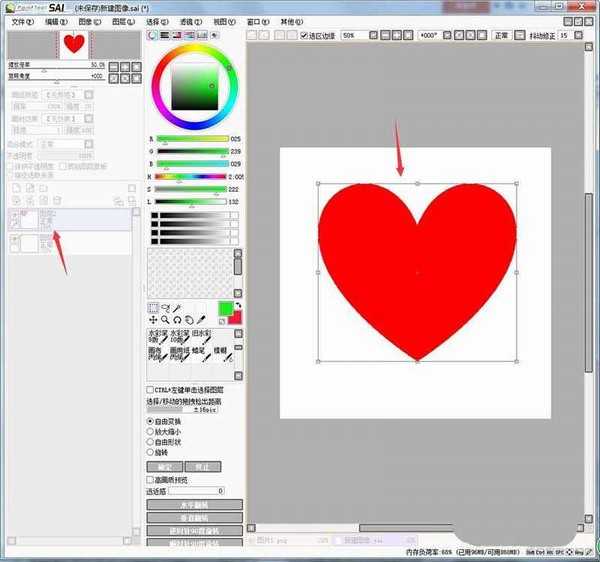Select the zoom magnifier tool
Viewport: 600px width, 562px height.
[x=165, y=320]
